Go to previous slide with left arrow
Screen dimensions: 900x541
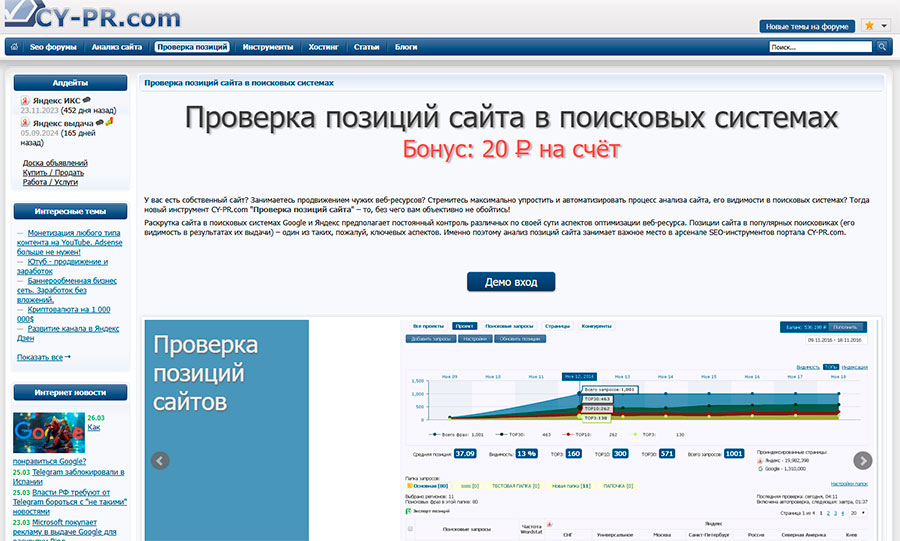[160, 460]
